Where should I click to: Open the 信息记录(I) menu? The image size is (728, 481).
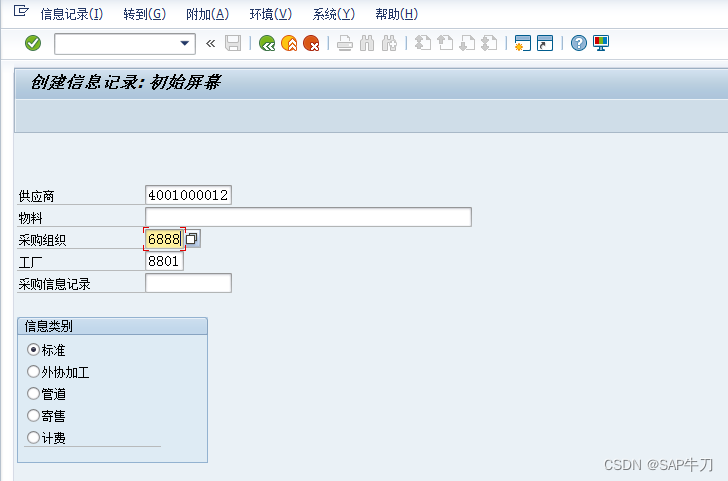[x=72, y=14]
